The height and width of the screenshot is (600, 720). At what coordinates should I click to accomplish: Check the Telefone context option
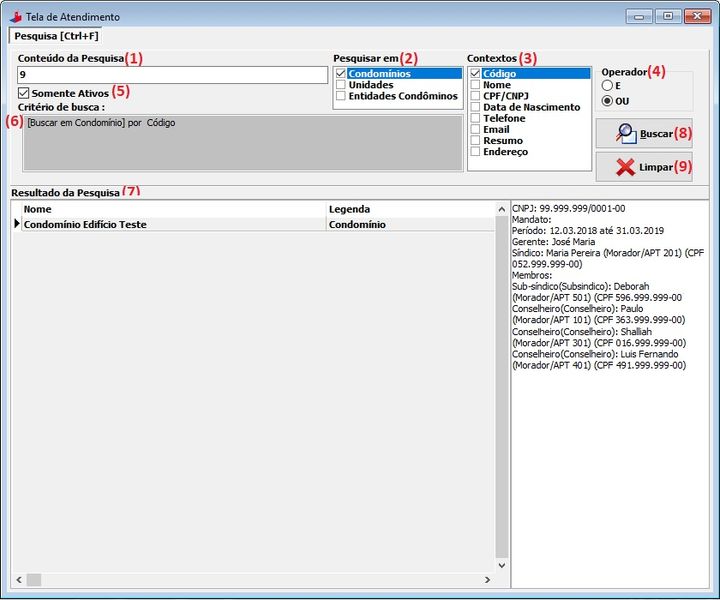[x=476, y=118]
